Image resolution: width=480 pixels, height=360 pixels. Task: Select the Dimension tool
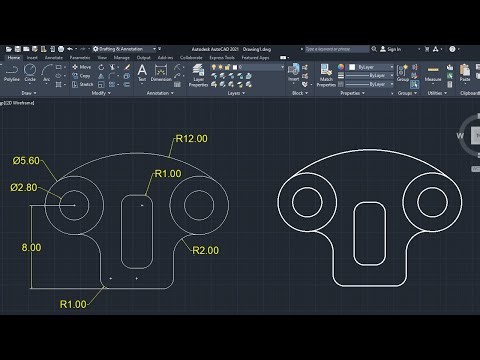coord(161,73)
